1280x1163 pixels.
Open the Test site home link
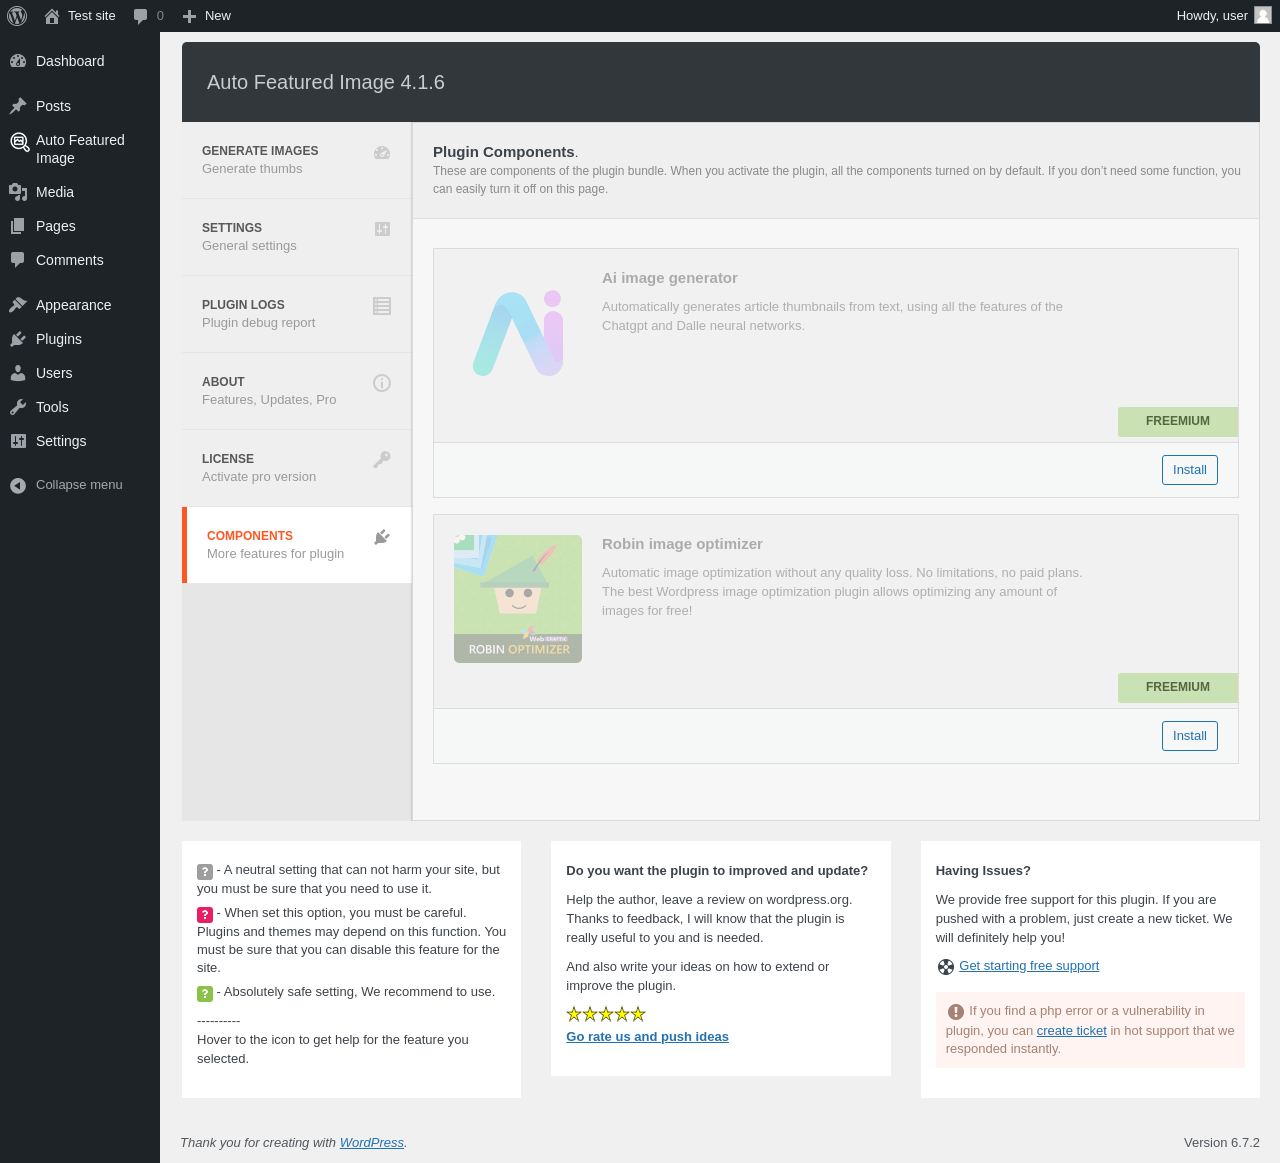[80, 16]
